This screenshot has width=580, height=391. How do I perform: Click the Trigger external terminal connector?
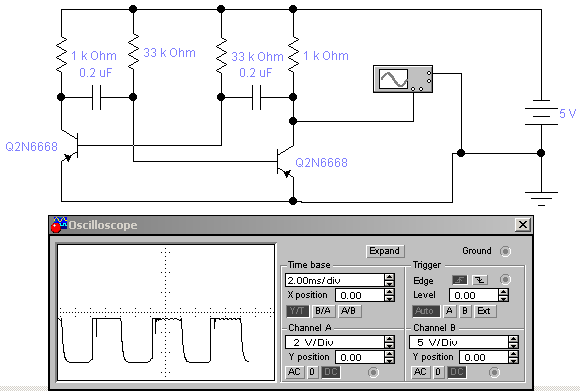(x=505, y=279)
